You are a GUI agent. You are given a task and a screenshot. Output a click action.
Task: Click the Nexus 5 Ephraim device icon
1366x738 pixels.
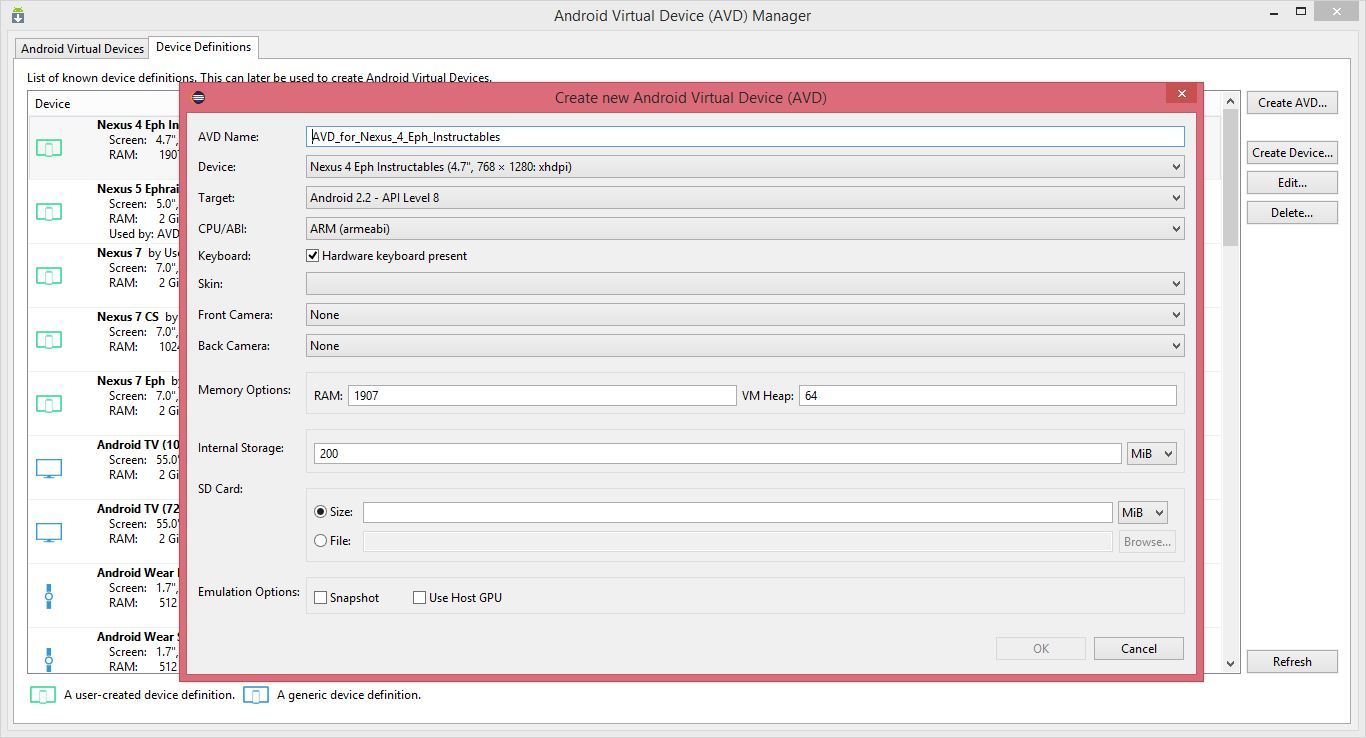click(x=47, y=211)
